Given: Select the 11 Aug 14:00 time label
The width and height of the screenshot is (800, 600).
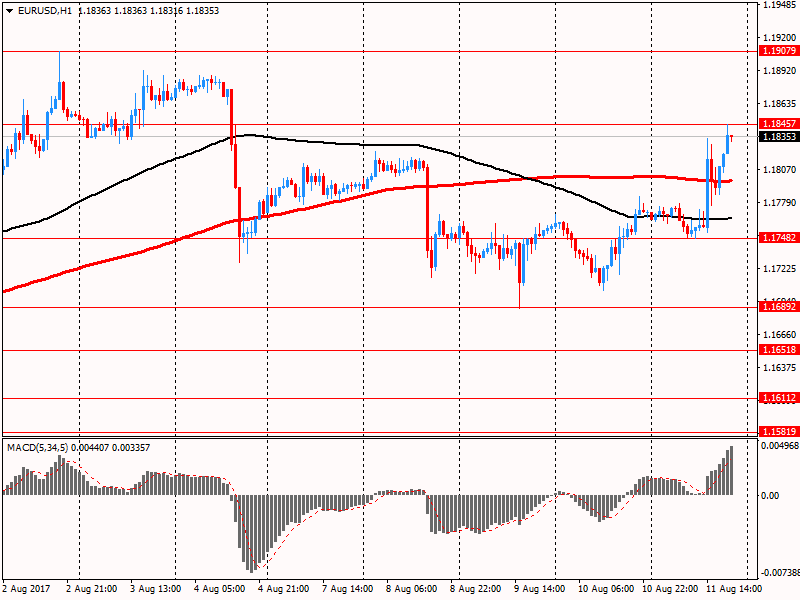Looking at the screenshot, I should pyautogui.click(x=734, y=589).
